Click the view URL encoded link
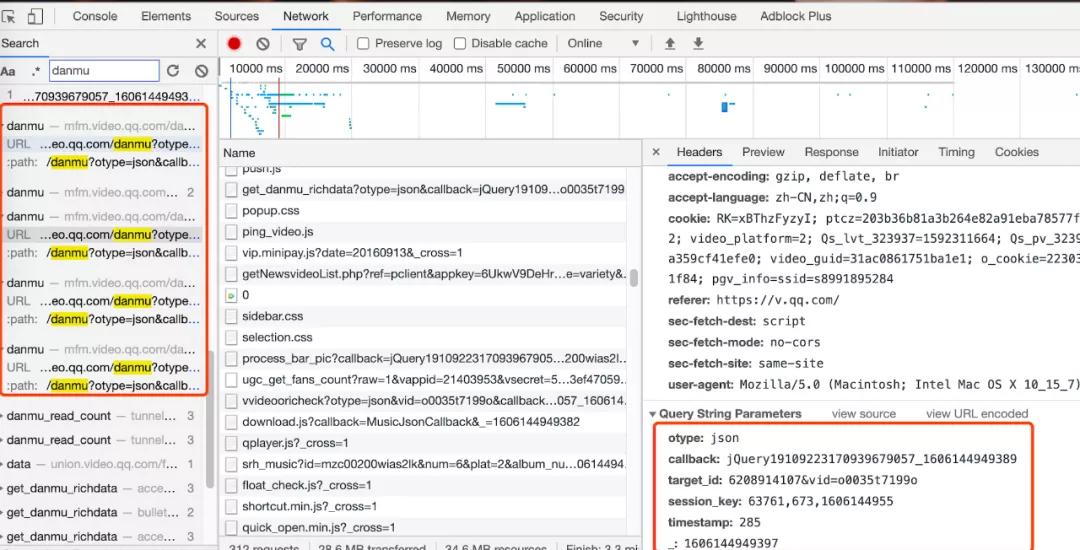Image resolution: width=1080 pixels, height=550 pixels. (x=976, y=414)
